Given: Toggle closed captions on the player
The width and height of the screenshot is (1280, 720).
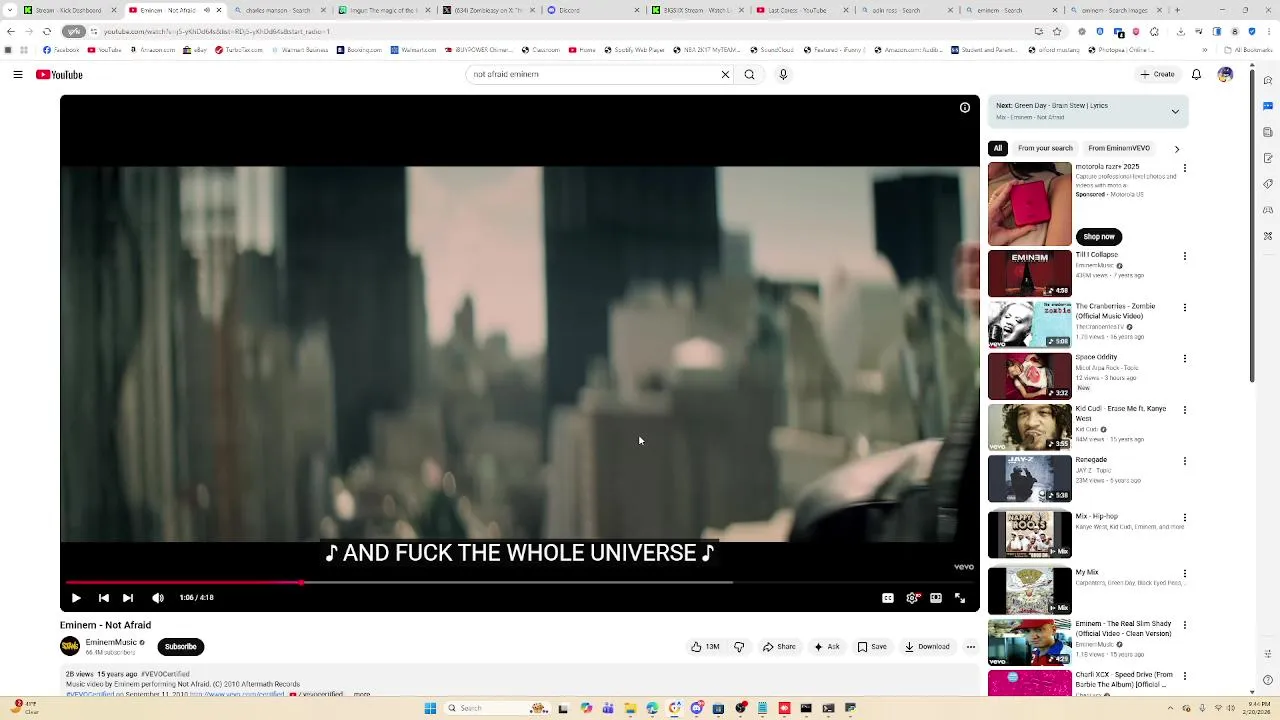Looking at the screenshot, I should (x=888, y=598).
